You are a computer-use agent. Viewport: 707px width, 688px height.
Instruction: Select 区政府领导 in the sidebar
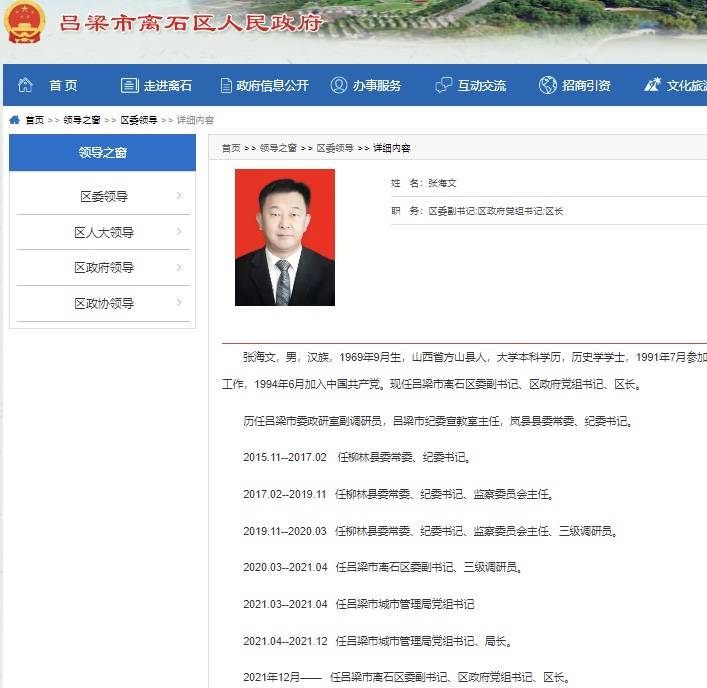104,267
